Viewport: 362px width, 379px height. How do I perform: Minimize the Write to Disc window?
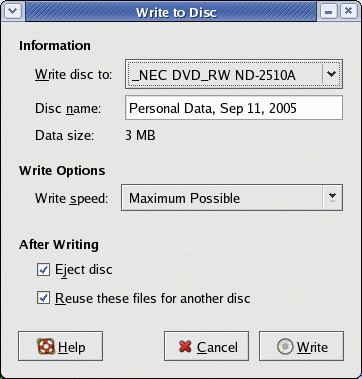pyautogui.click(x=328, y=11)
